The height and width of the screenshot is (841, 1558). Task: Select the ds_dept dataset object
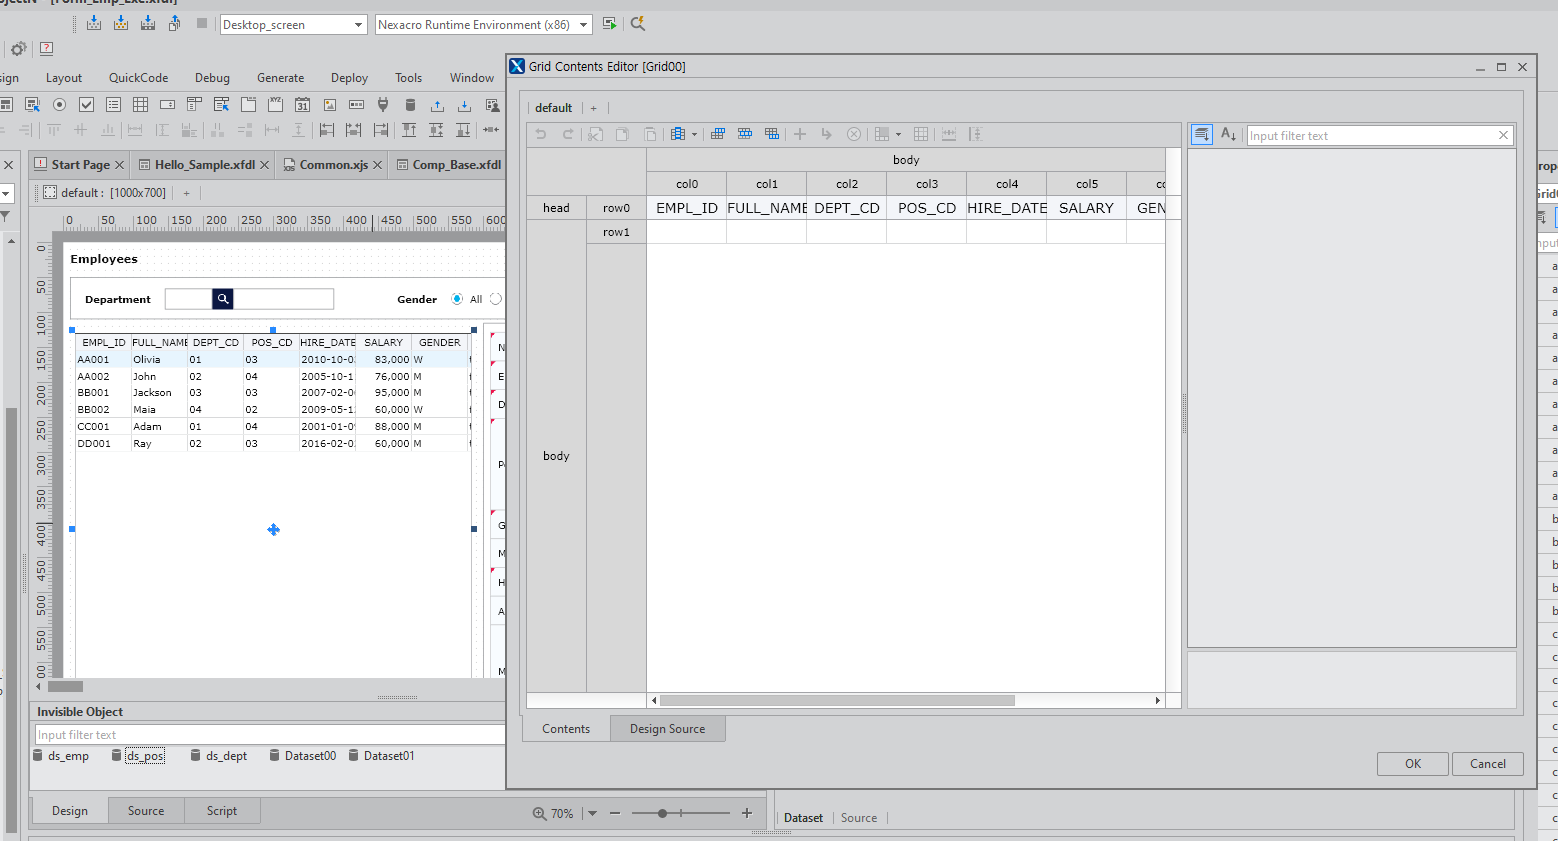pos(219,755)
